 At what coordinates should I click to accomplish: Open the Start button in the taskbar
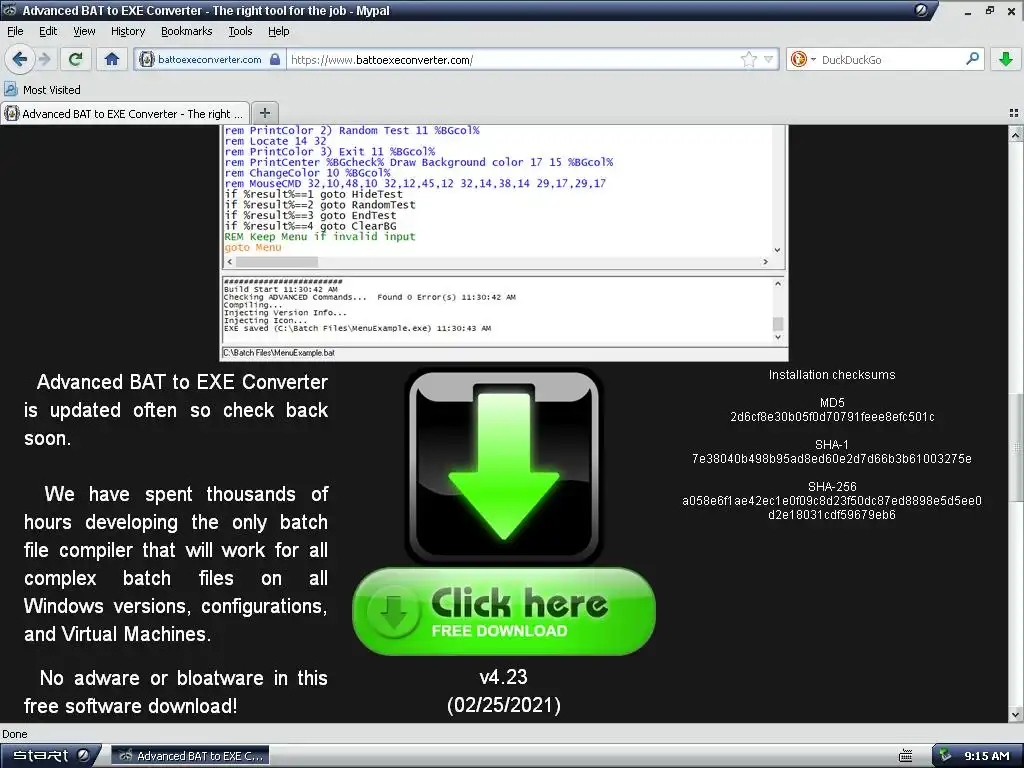[x=51, y=756]
